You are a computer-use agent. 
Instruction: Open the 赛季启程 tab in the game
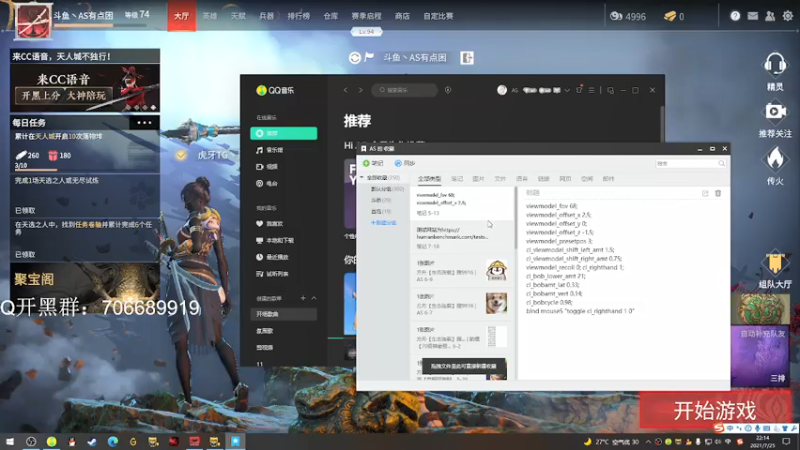(x=366, y=16)
